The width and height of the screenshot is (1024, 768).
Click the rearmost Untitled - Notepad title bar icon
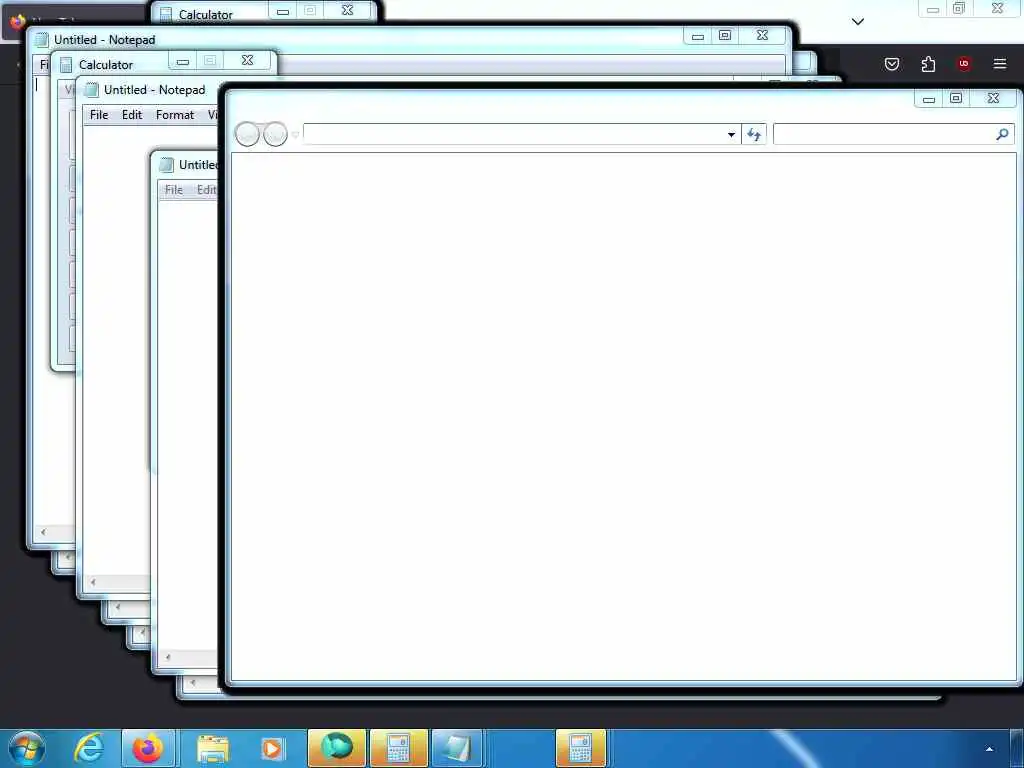(42, 40)
